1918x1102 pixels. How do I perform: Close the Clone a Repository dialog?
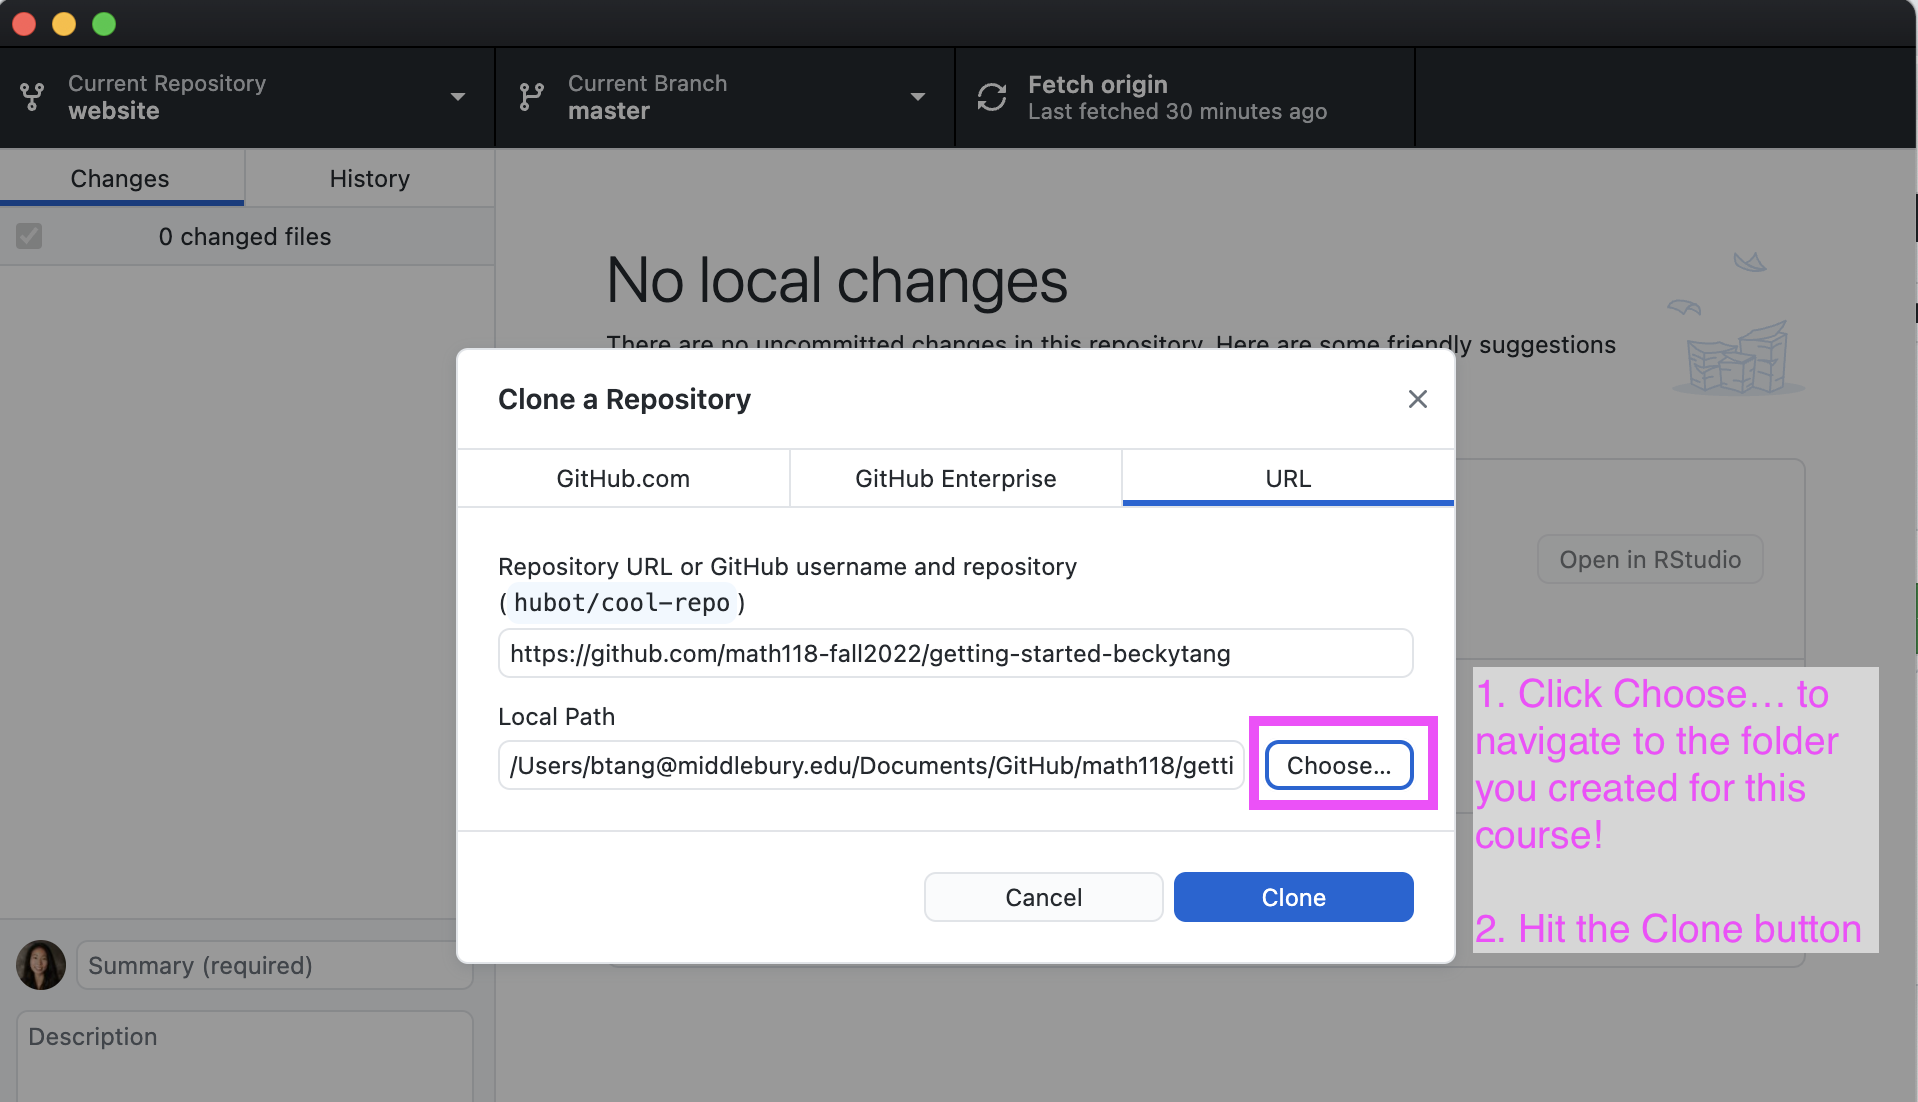pyautogui.click(x=1417, y=399)
